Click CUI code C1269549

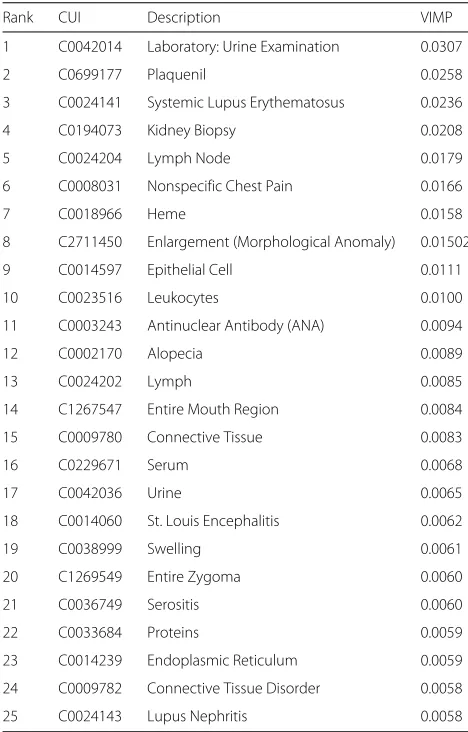click(90, 577)
